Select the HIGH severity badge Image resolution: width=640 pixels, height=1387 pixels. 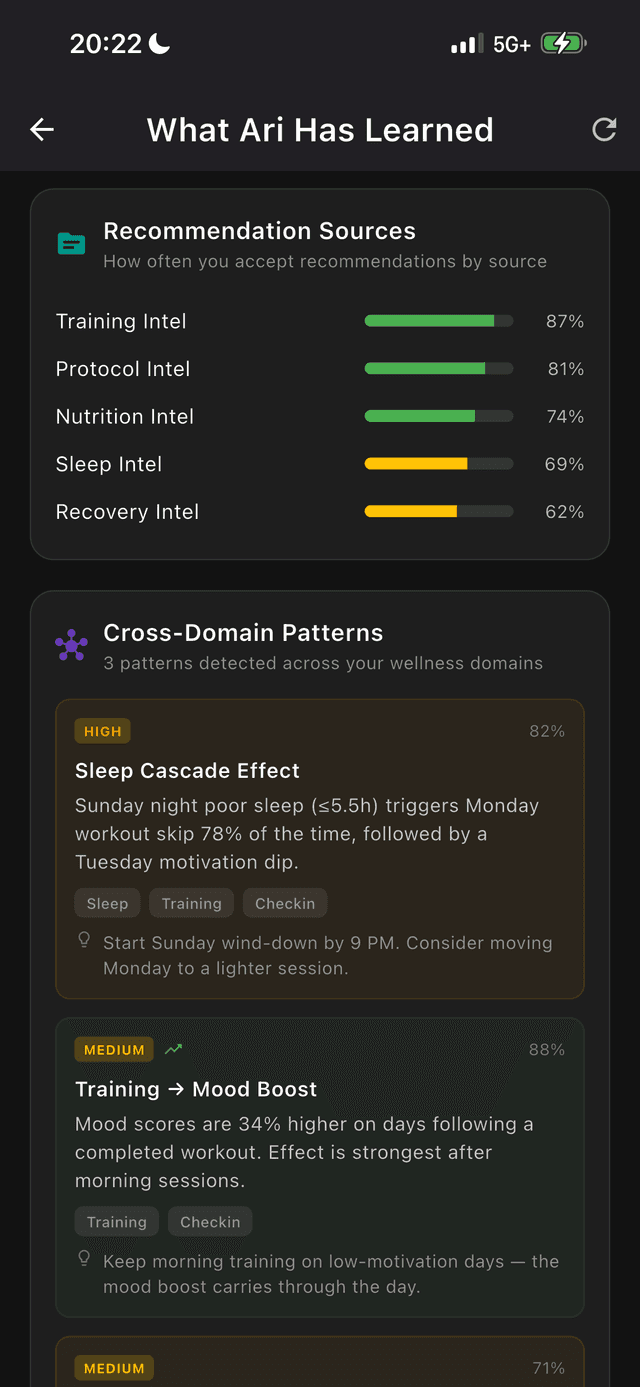pos(102,731)
